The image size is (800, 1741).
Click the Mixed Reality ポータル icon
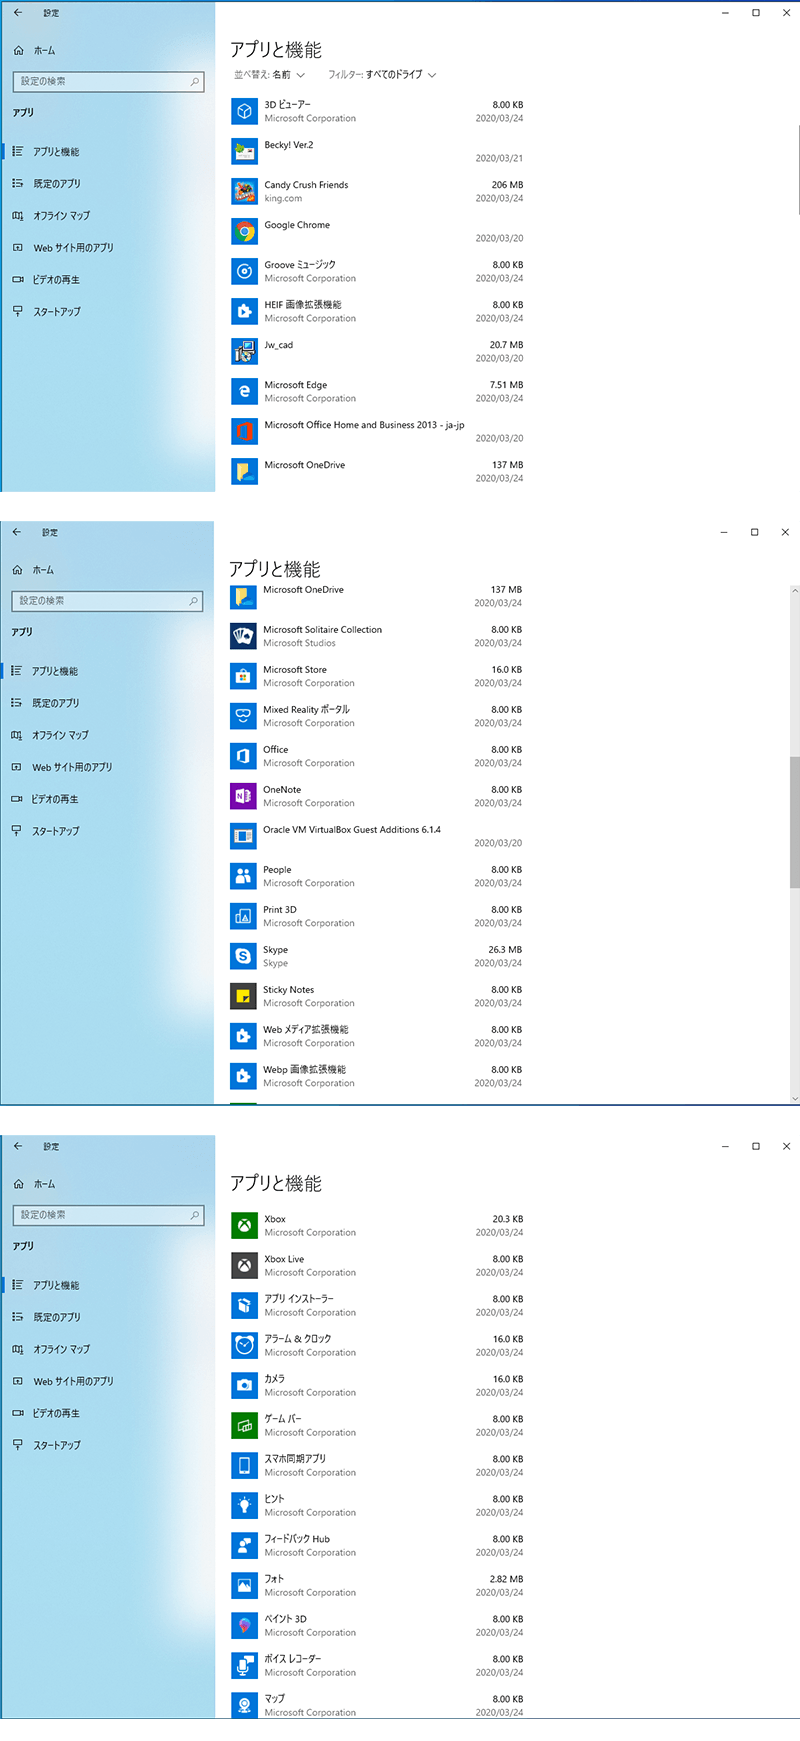click(243, 716)
